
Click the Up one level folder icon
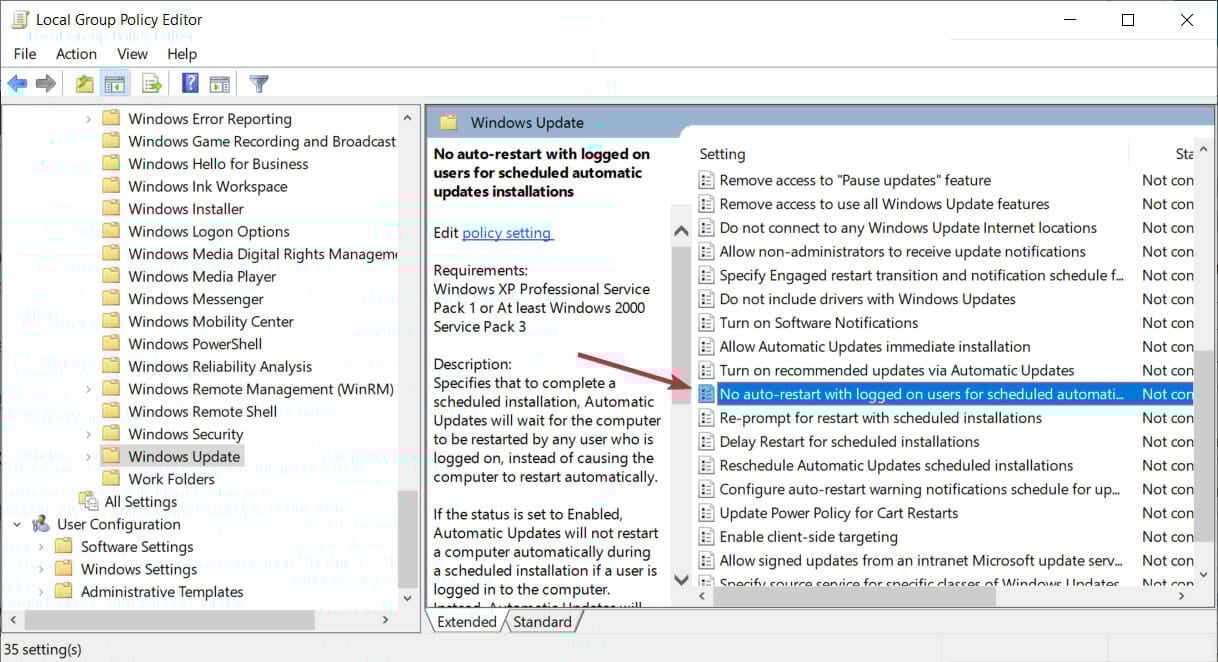tap(84, 84)
